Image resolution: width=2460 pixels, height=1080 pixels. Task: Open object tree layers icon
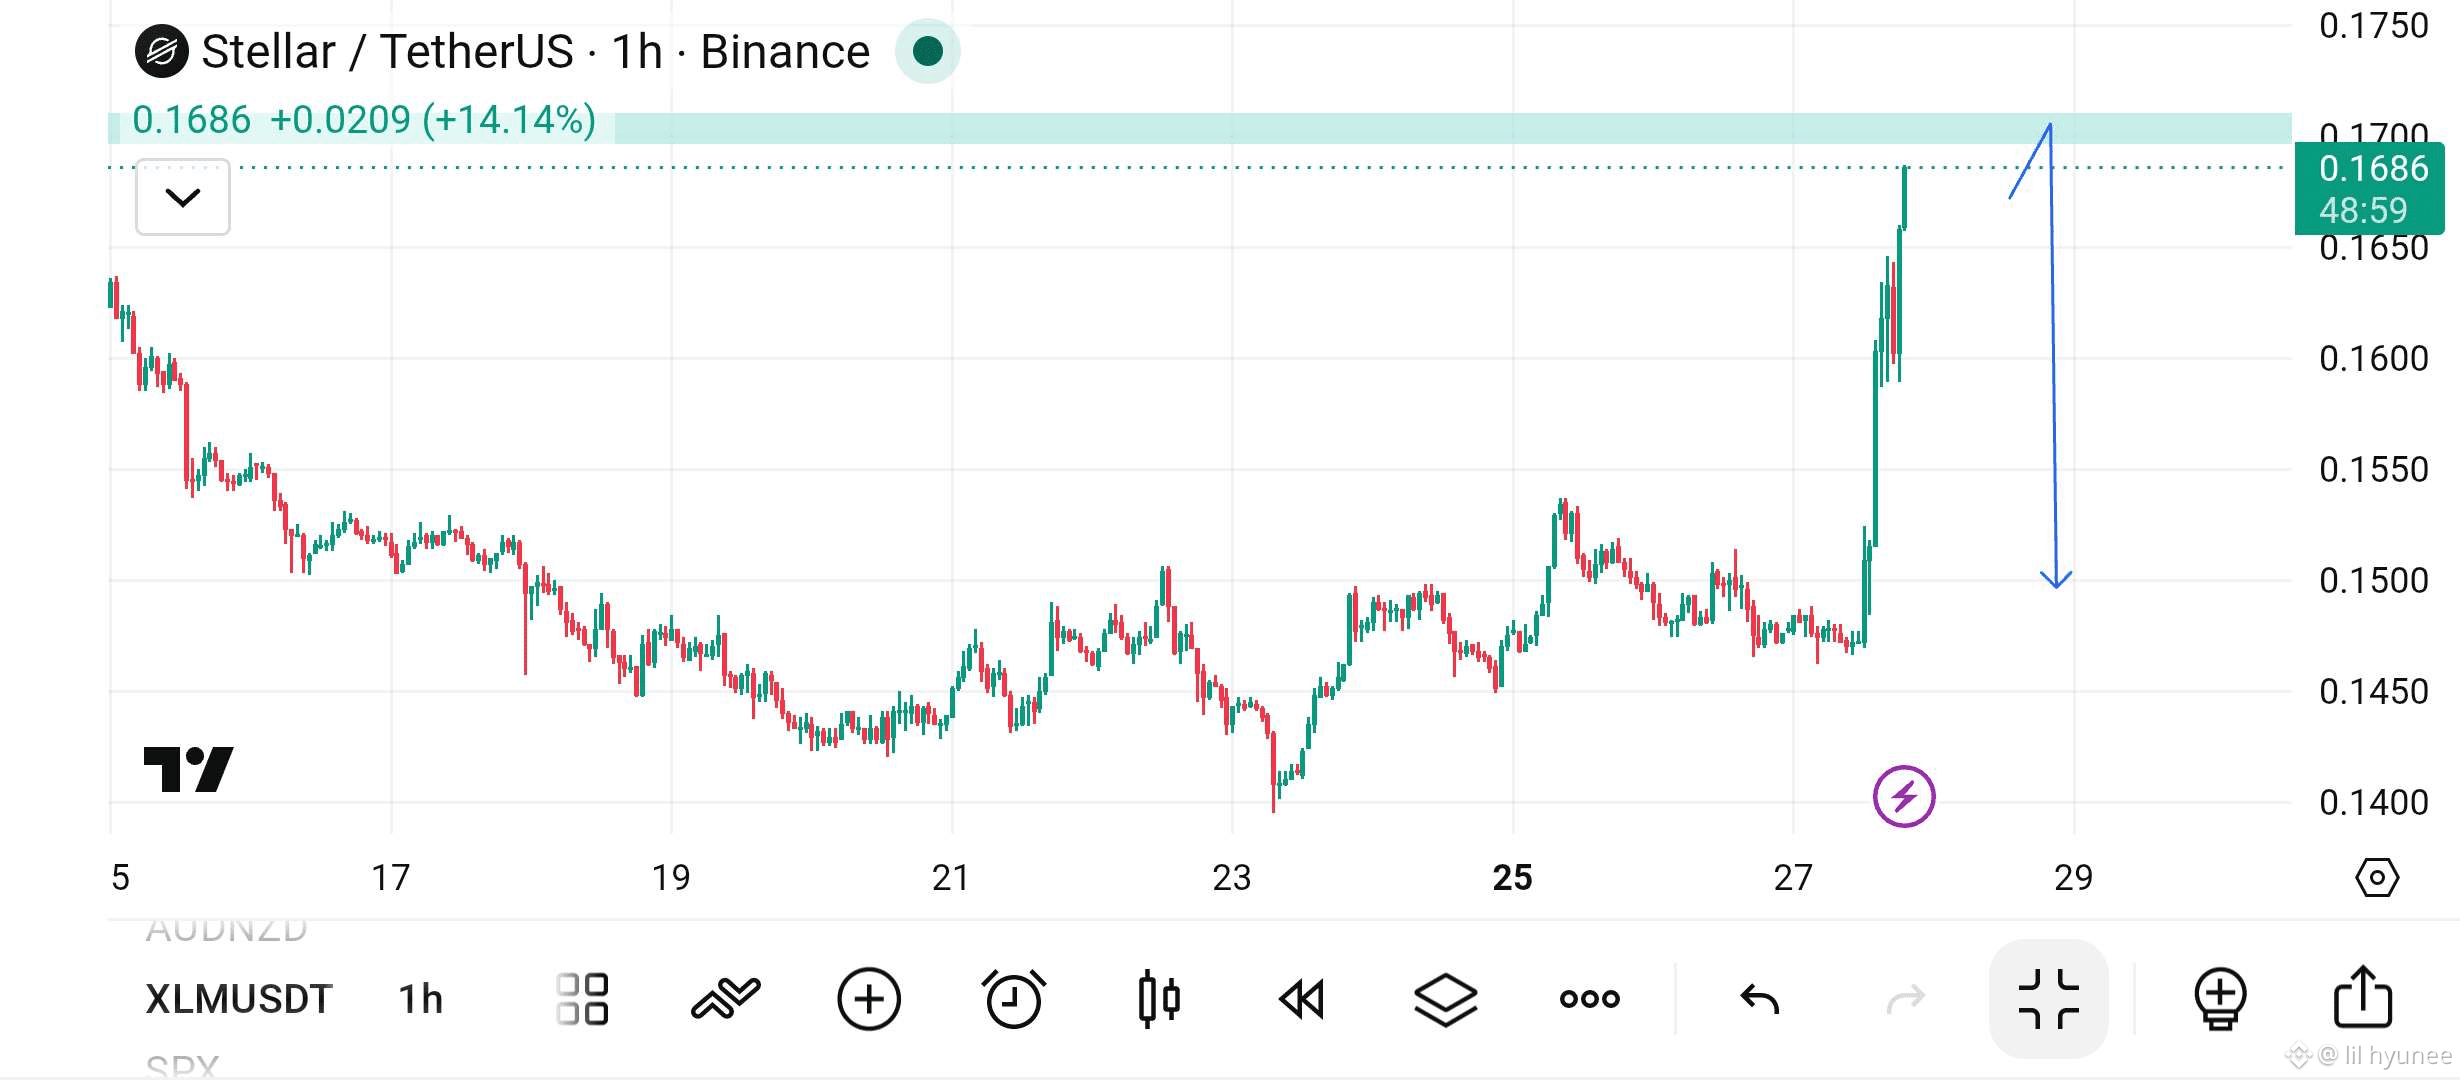click(1446, 999)
